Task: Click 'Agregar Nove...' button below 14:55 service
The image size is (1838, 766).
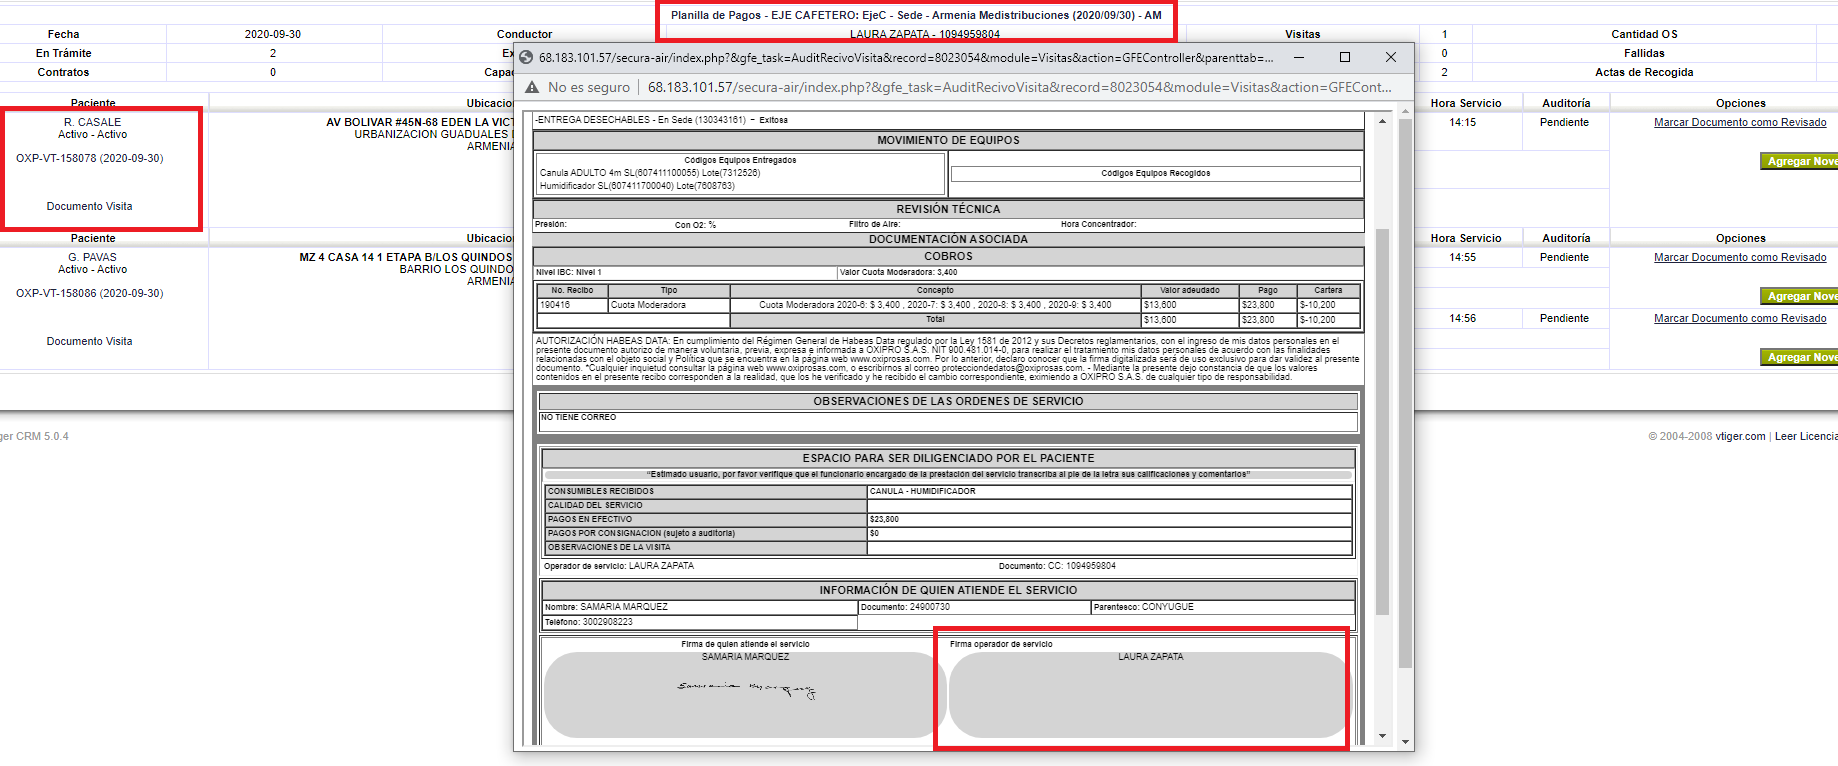Action: click(x=1799, y=296)
